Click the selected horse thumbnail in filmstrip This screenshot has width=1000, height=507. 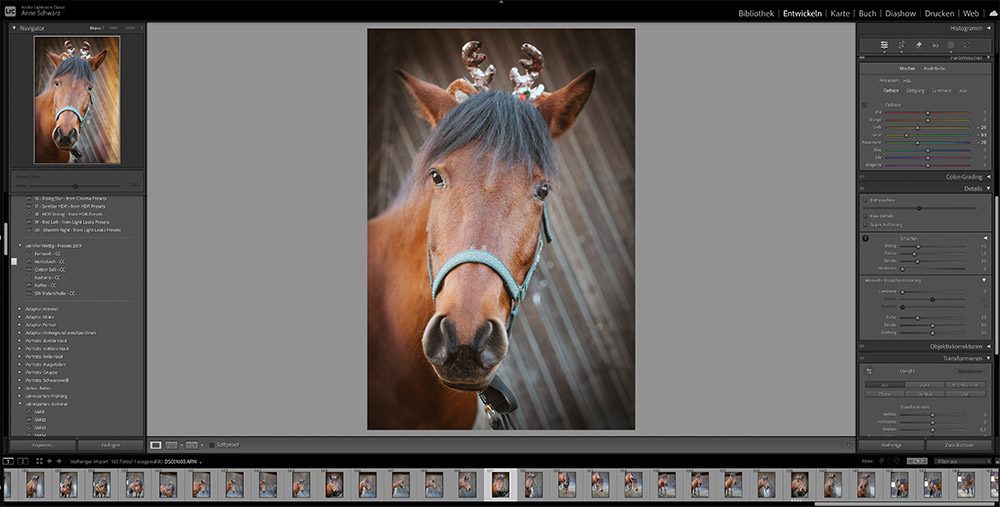[x=501, y=485]
